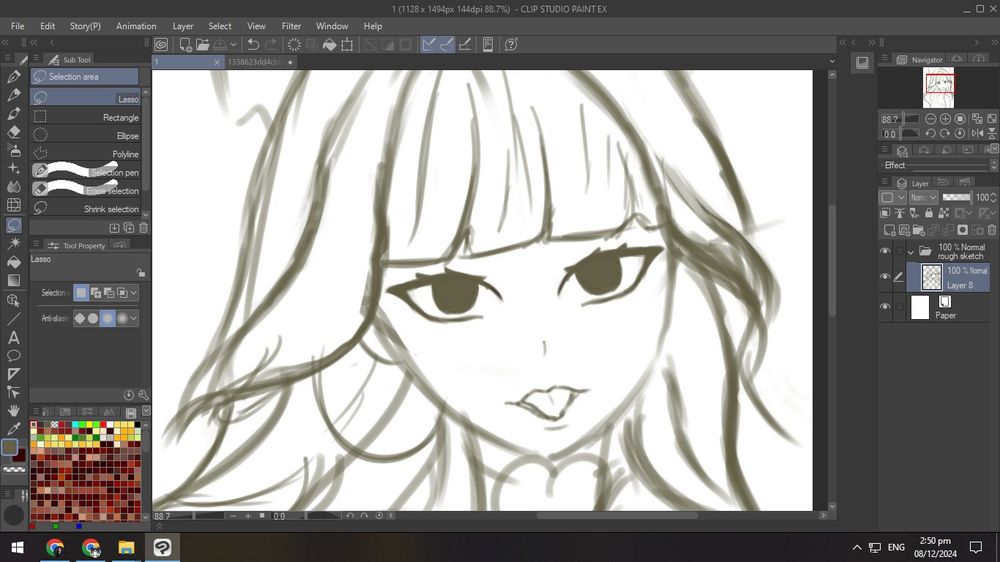This screenshot has height=562, width=1000.
Task: Open the Animation menu
Action: pyautogui.click(x=136, y=26)
